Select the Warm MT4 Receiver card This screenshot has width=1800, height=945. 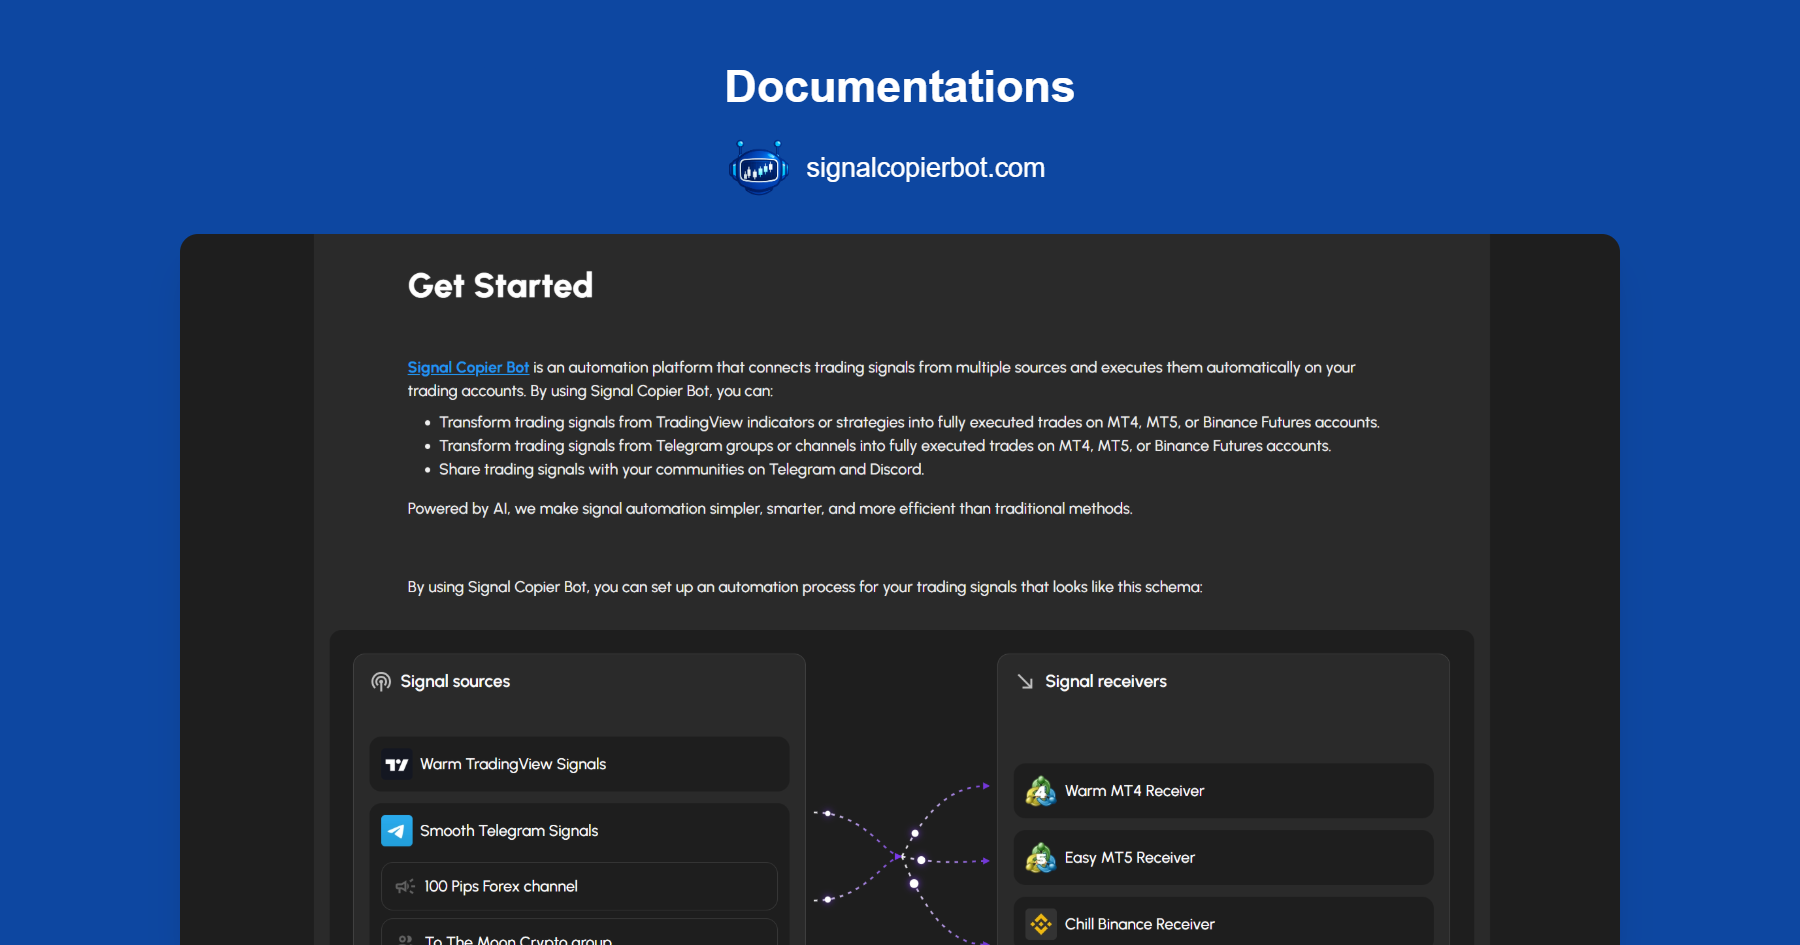[1223, 791]
